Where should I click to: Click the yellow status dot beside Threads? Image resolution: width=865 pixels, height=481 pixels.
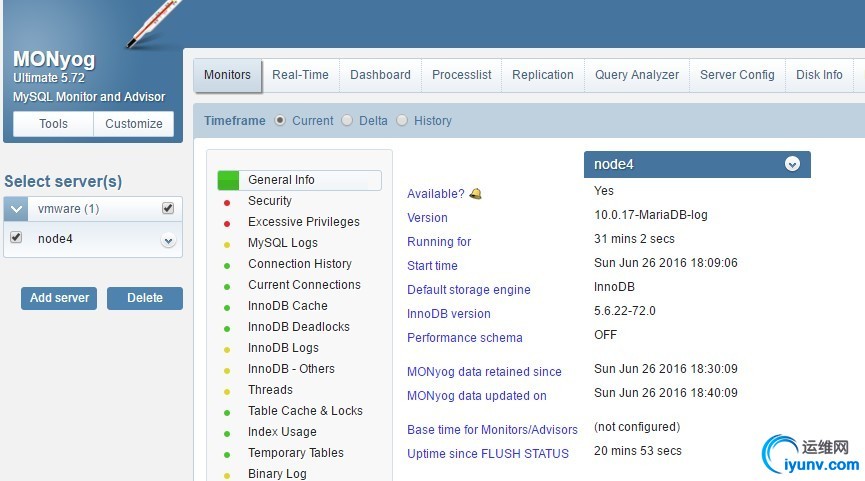pos(227,391)
